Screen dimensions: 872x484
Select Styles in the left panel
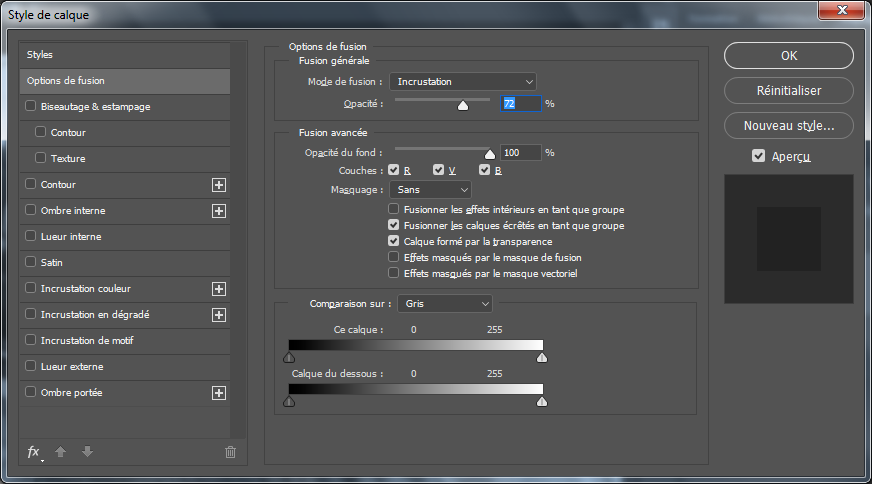125,55
